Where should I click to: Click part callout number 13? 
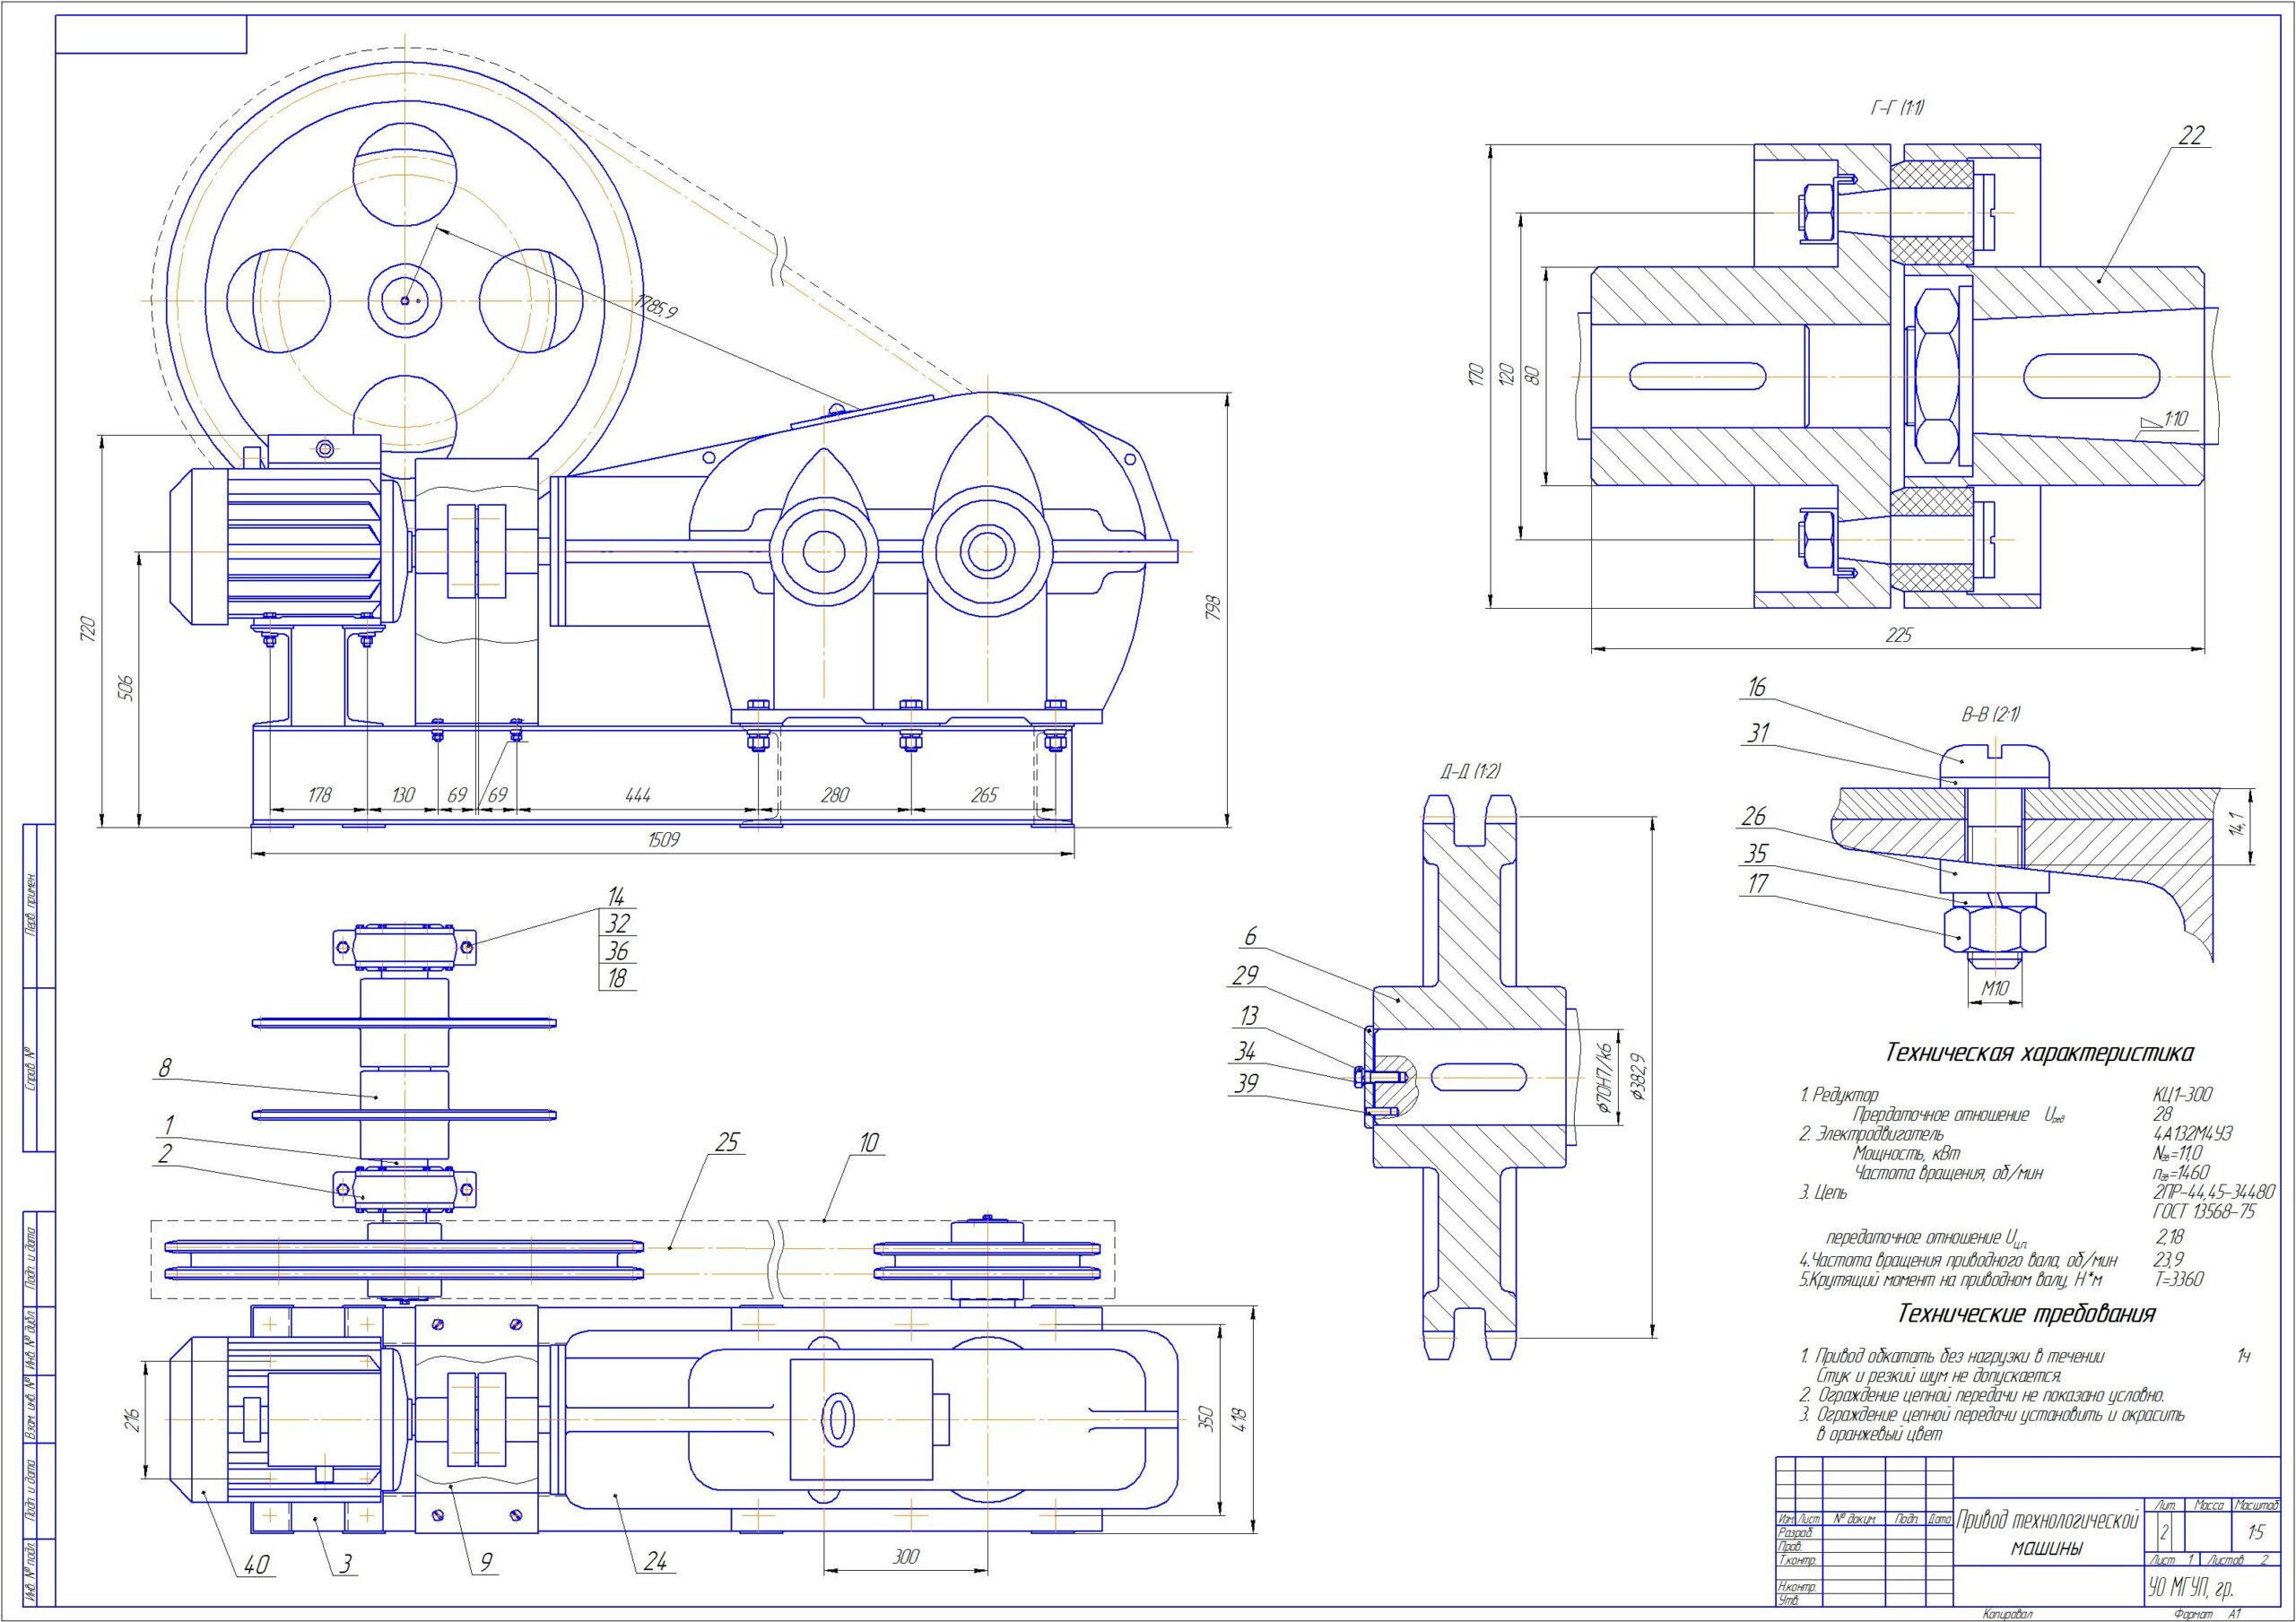1249,1016
